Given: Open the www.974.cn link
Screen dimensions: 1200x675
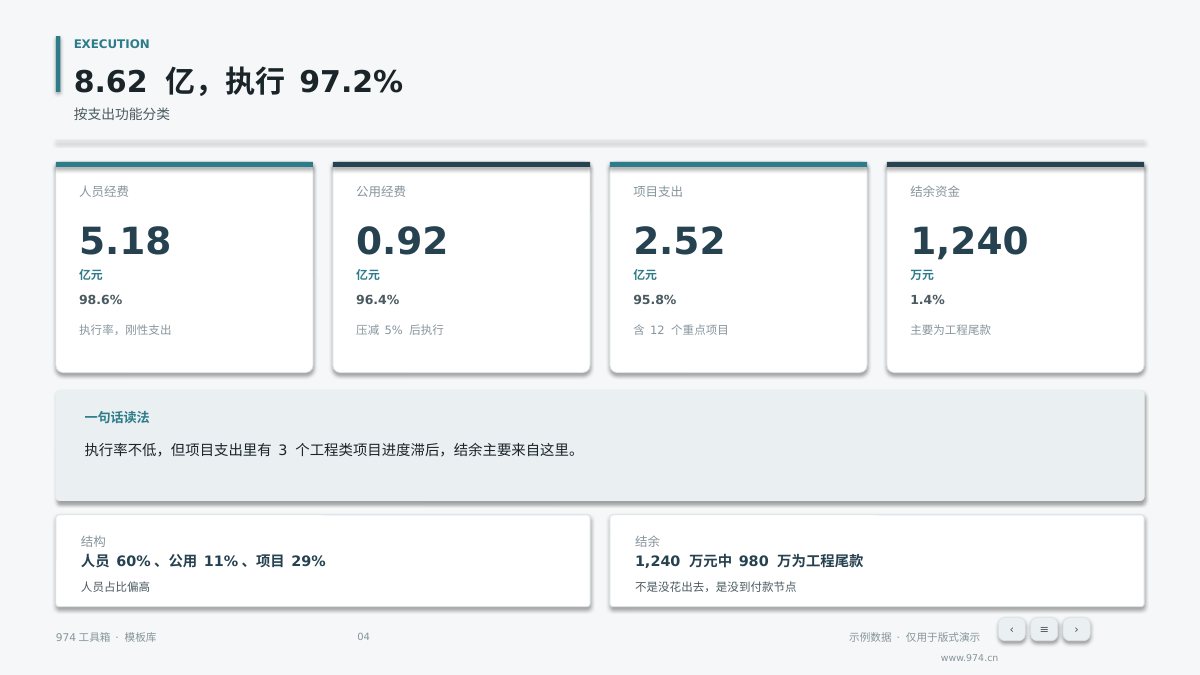Looking at the screenshot, I should tap(969, 658).
